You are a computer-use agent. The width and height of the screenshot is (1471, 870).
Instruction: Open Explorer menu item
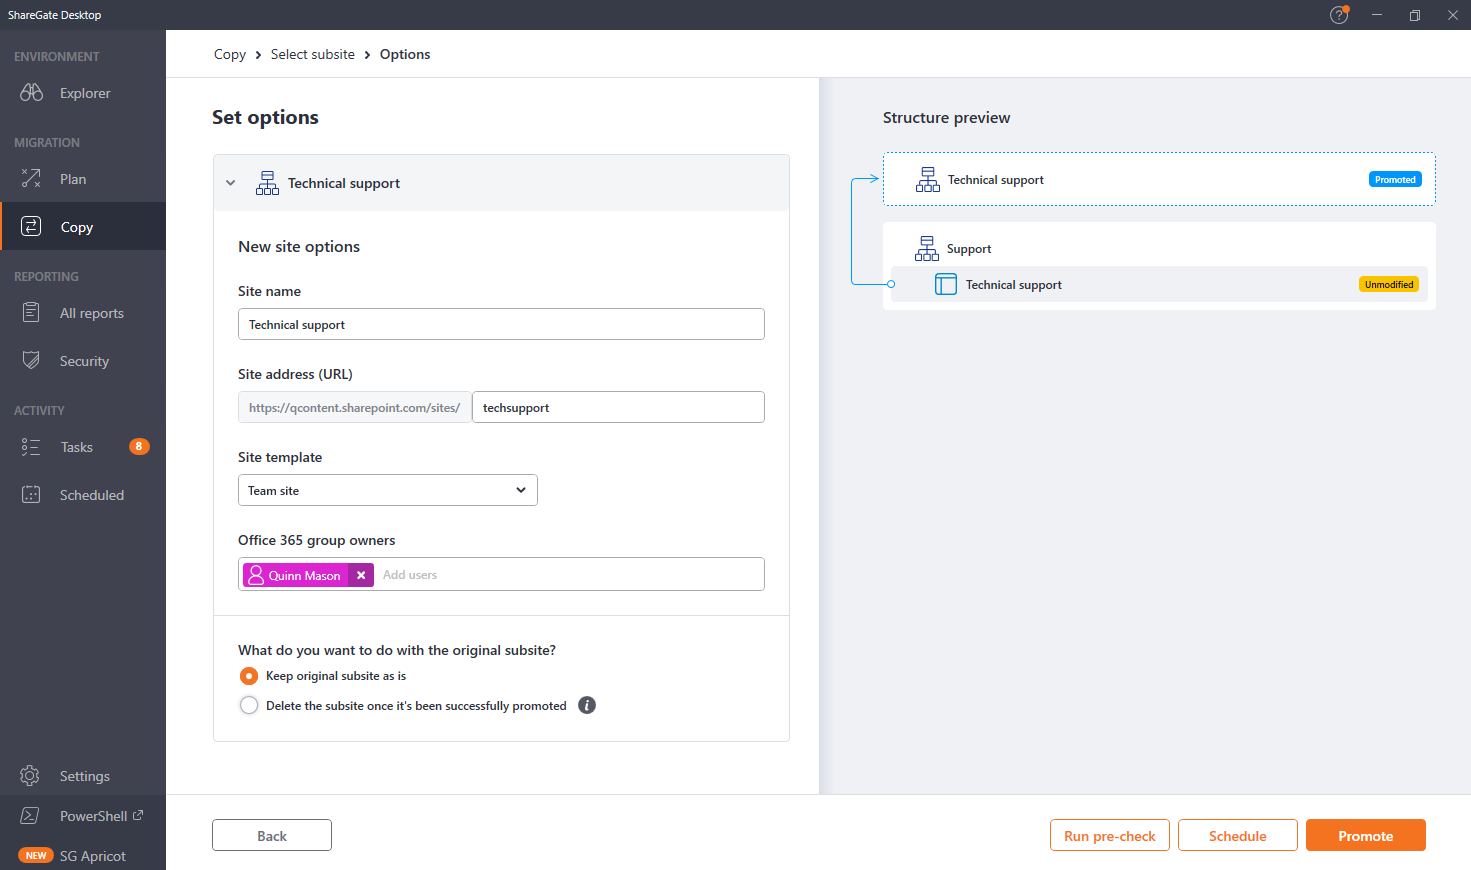pyautogui.click(x=83, y=93)
